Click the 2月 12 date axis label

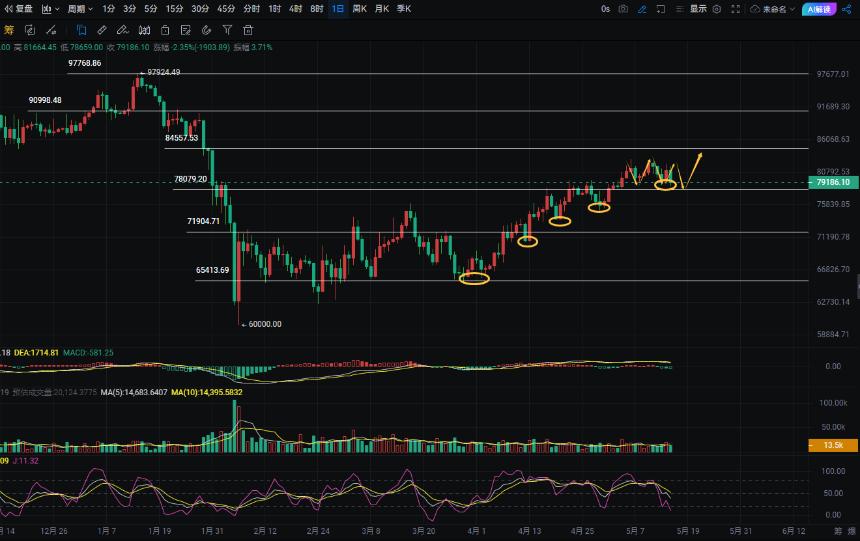265,531
